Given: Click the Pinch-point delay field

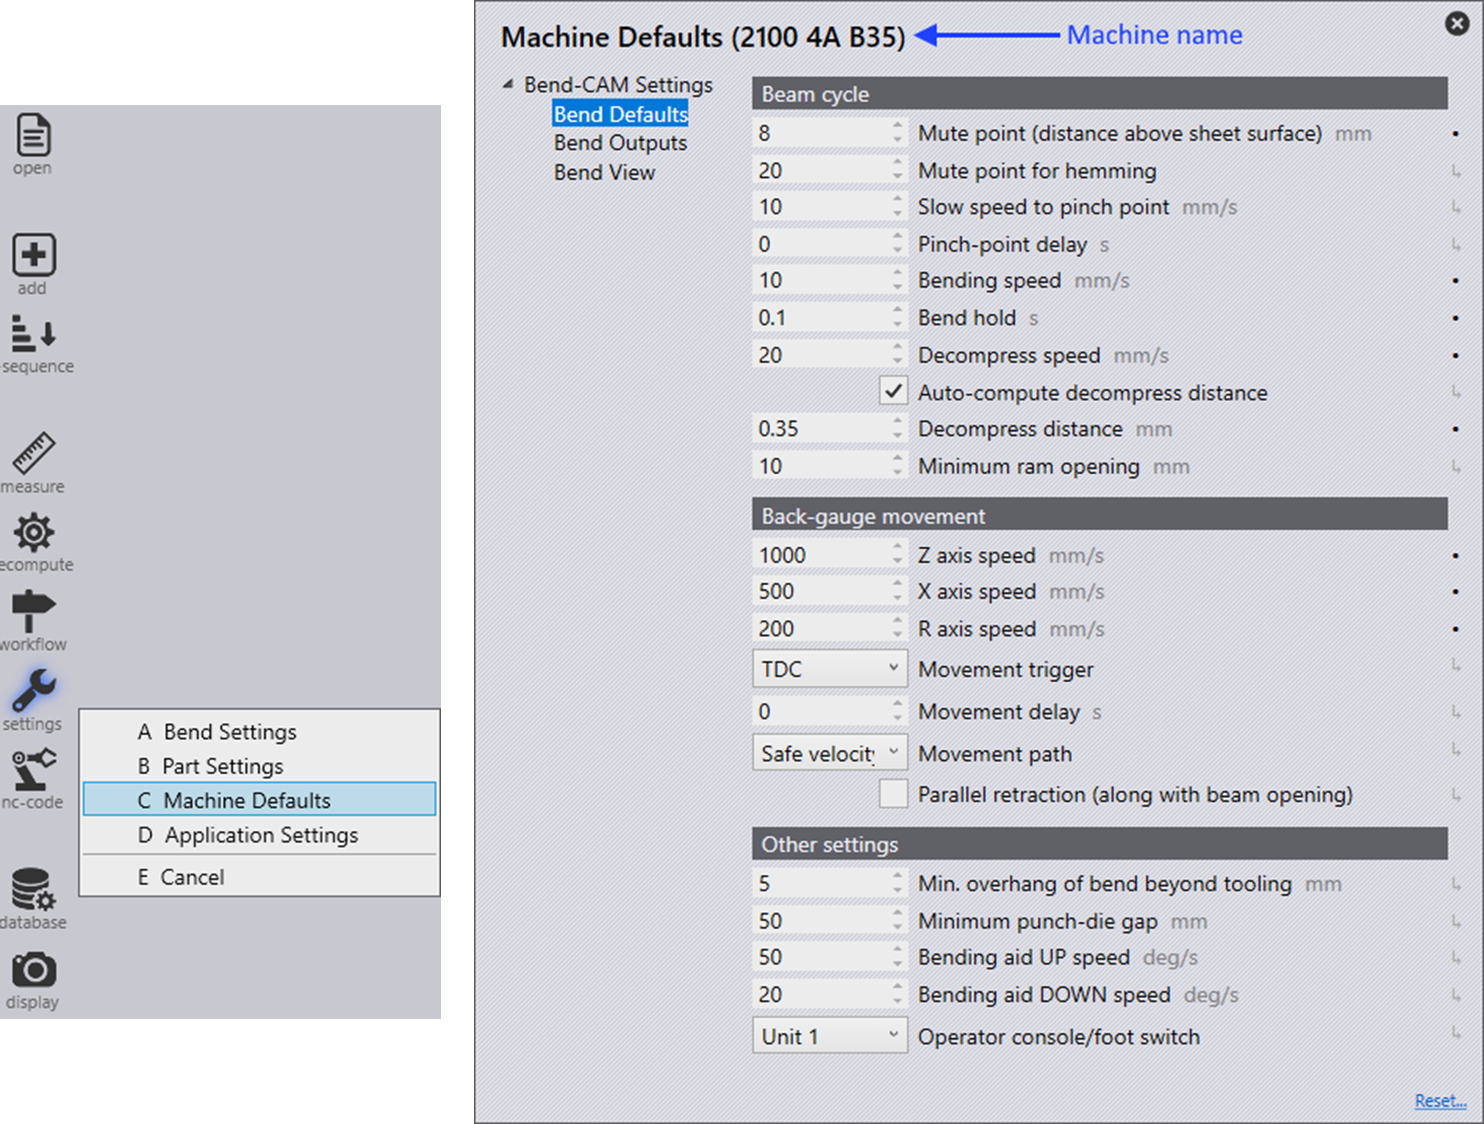Looking at the screenshot, I should tap(828, 244).
